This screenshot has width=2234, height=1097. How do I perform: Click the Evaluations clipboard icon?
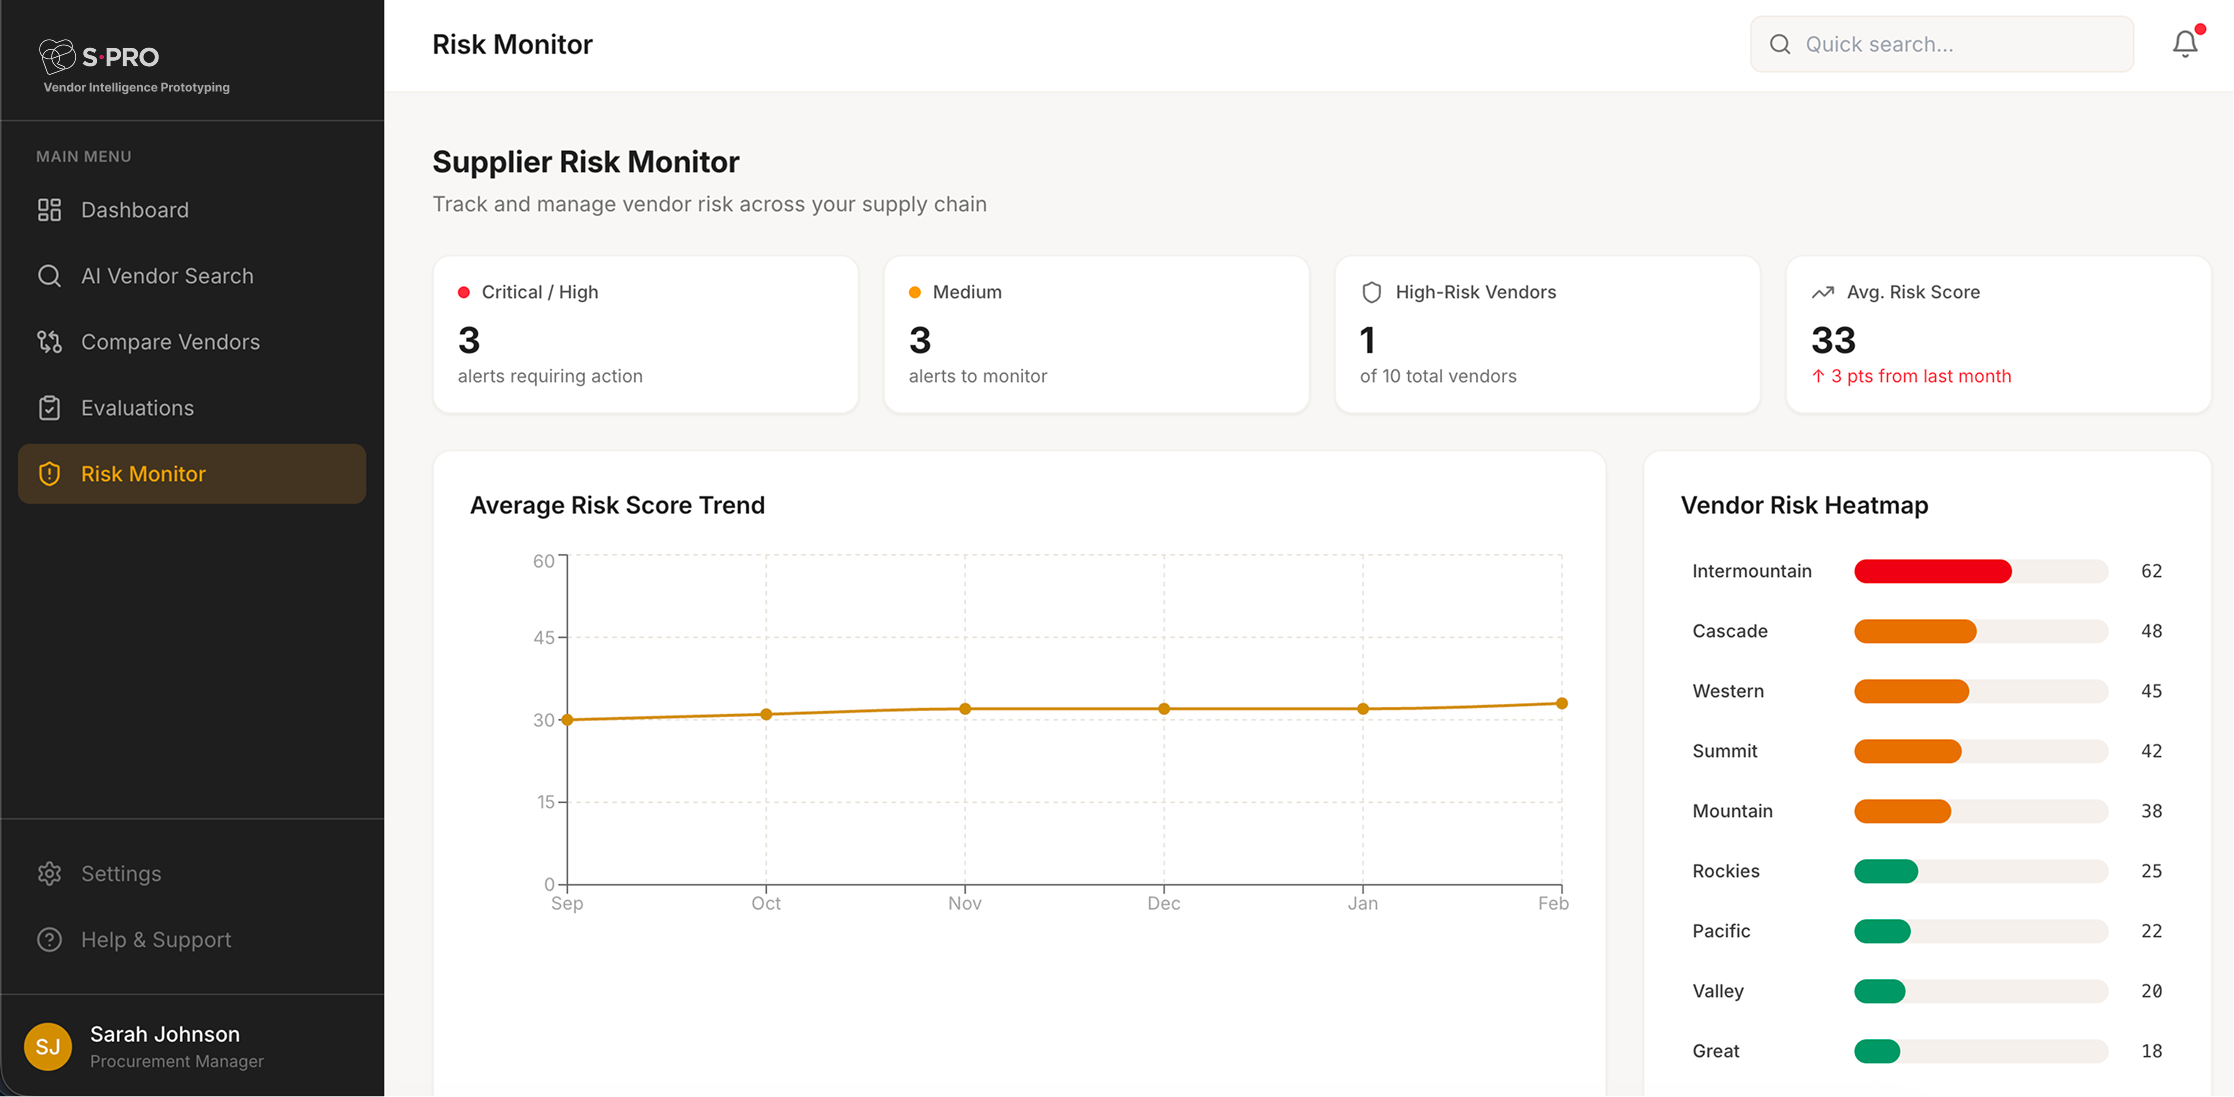coord(49,407)
